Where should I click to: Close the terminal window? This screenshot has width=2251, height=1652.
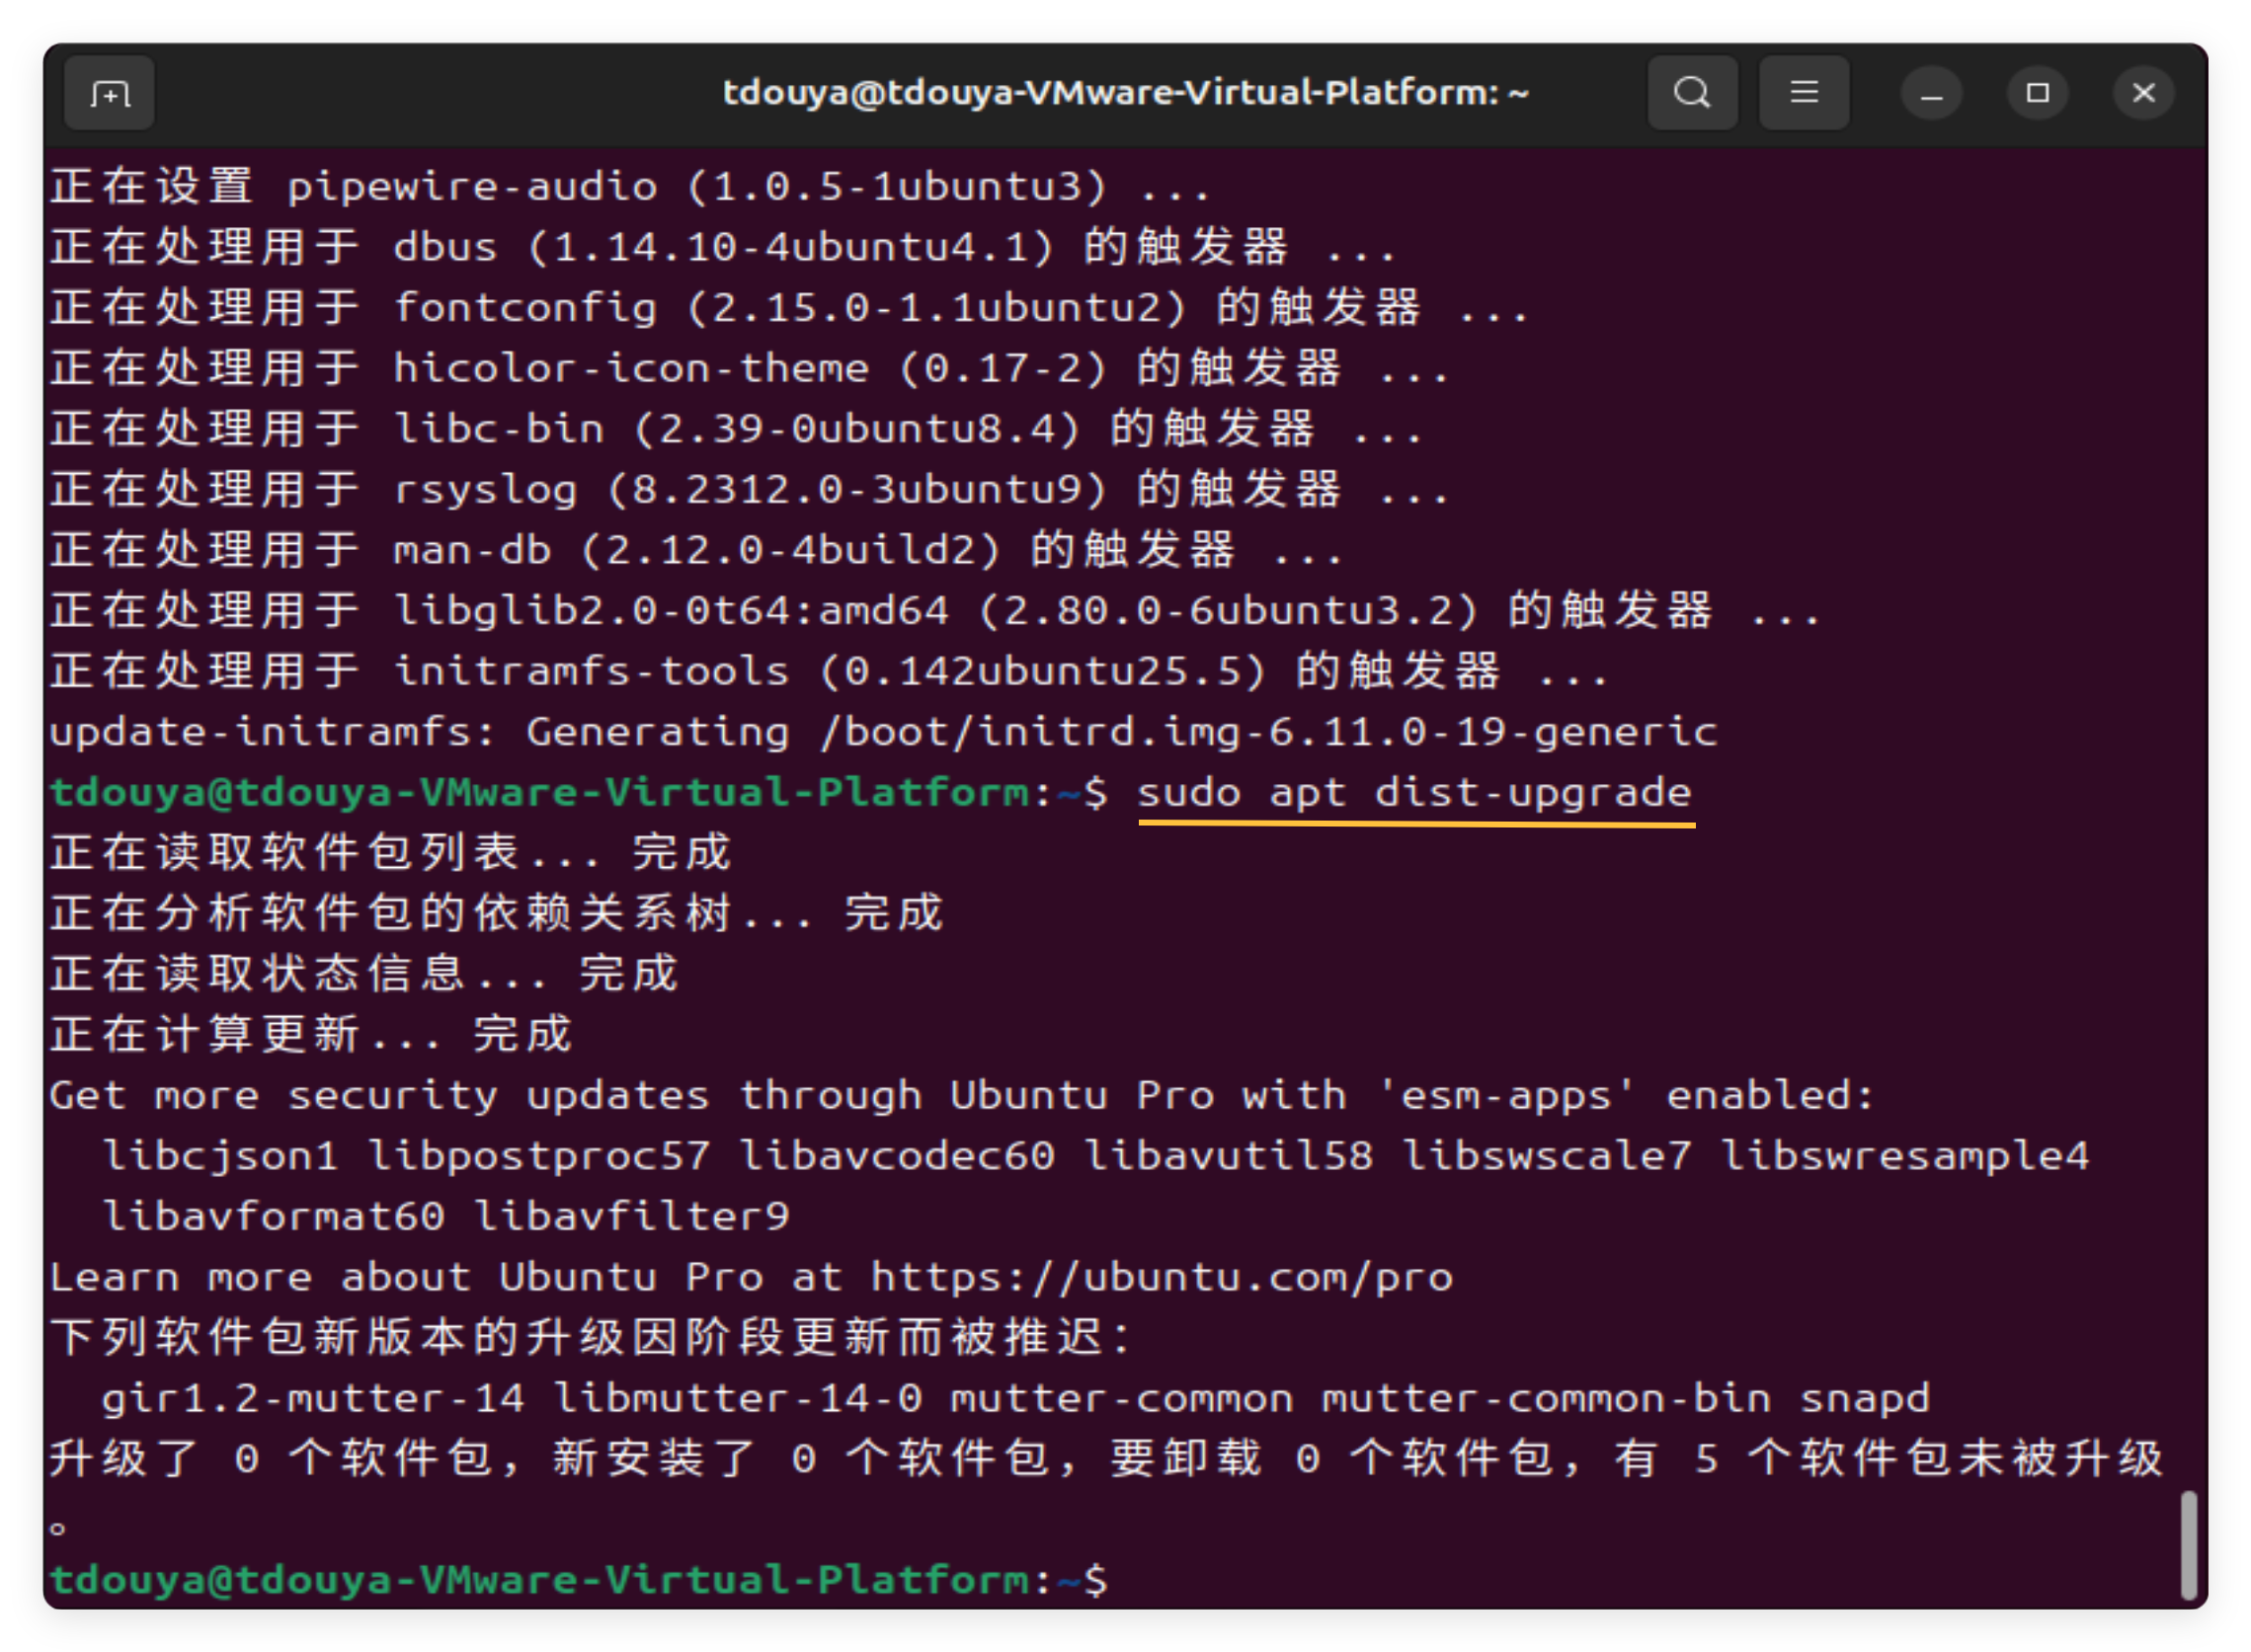point(2144,93)
